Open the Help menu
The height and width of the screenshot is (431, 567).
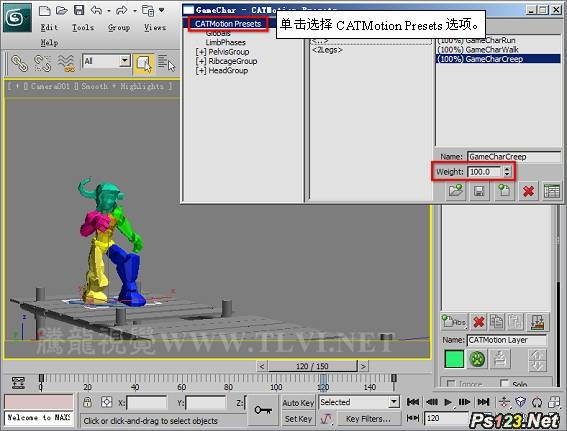pyautogui.click(x=49, y=43)
